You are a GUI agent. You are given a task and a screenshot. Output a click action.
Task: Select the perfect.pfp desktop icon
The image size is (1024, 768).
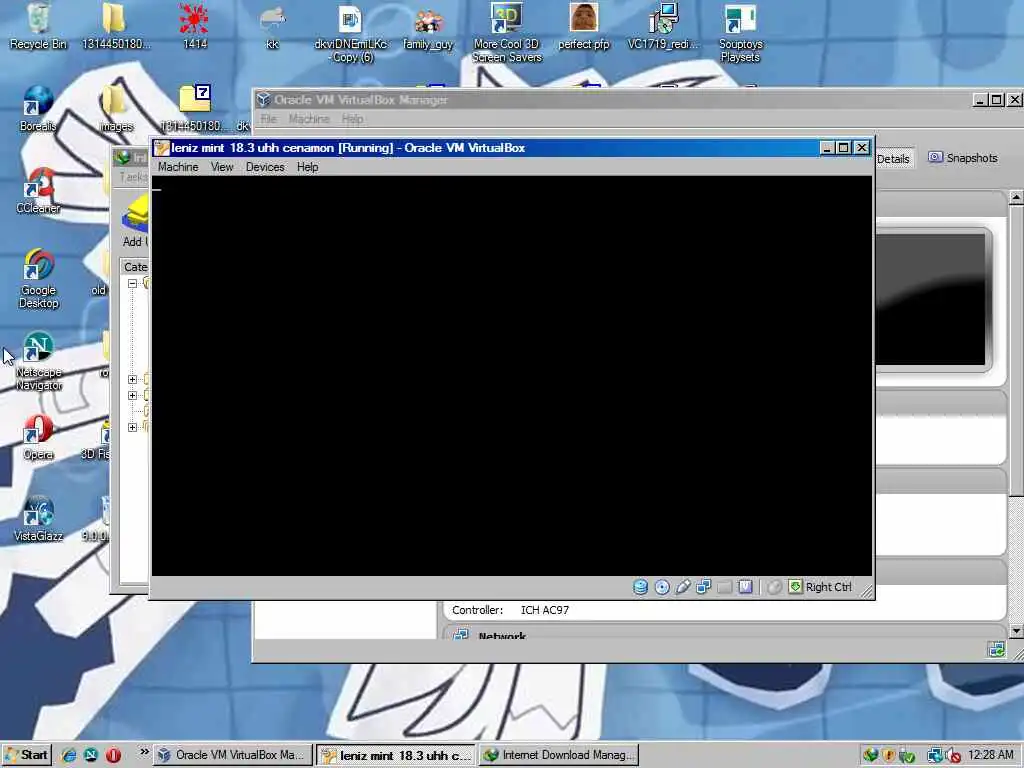pyautogui.click(x=584, y=26)
